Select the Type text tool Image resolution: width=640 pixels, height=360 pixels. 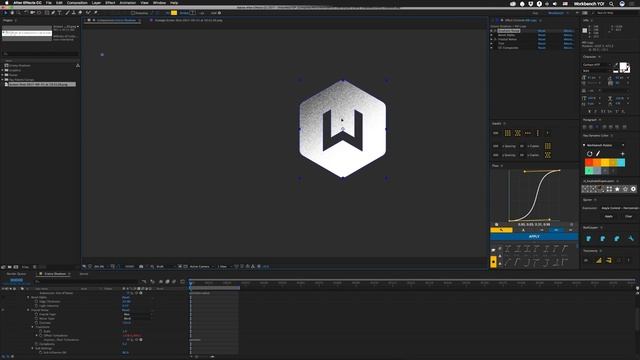tap(60, 13)
